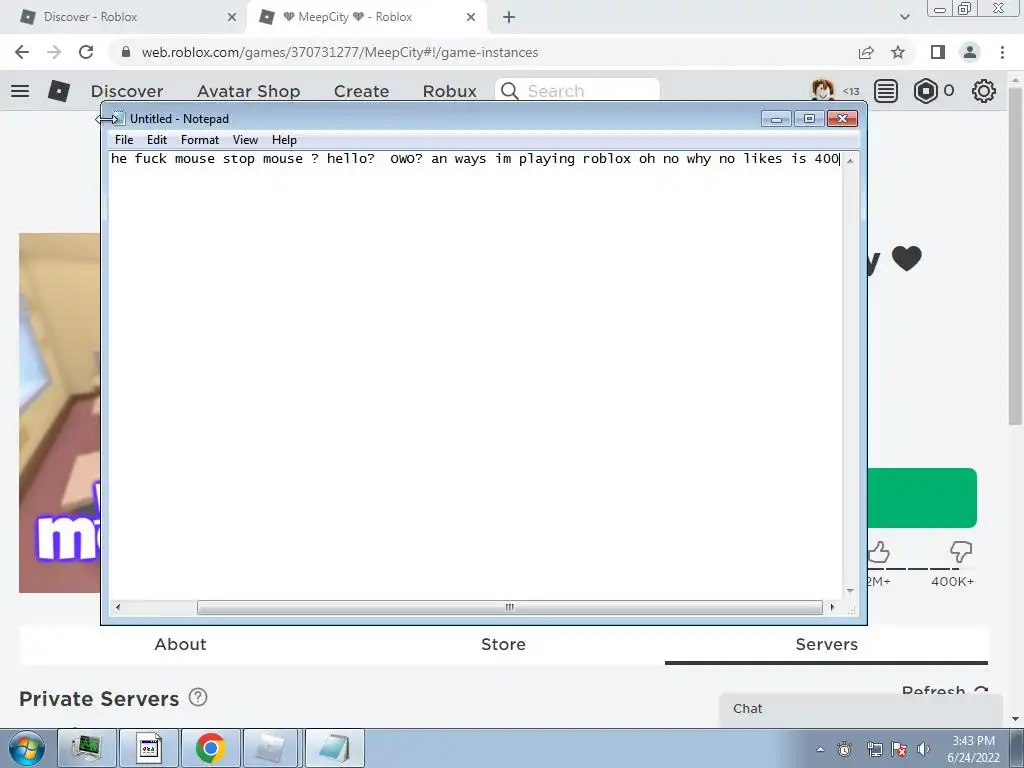Open the Chat panel header
Viewport: 1024px width, 768px height.
[x=861, y=709]
